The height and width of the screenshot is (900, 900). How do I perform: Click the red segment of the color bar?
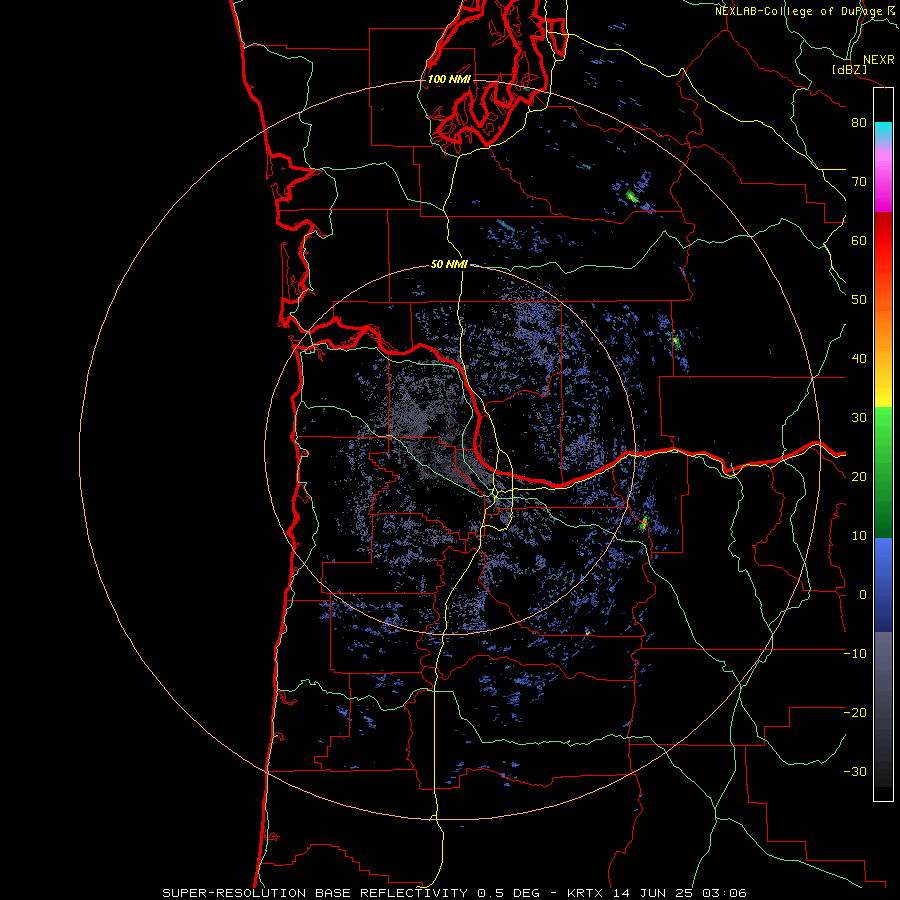(x=883, y=241)
